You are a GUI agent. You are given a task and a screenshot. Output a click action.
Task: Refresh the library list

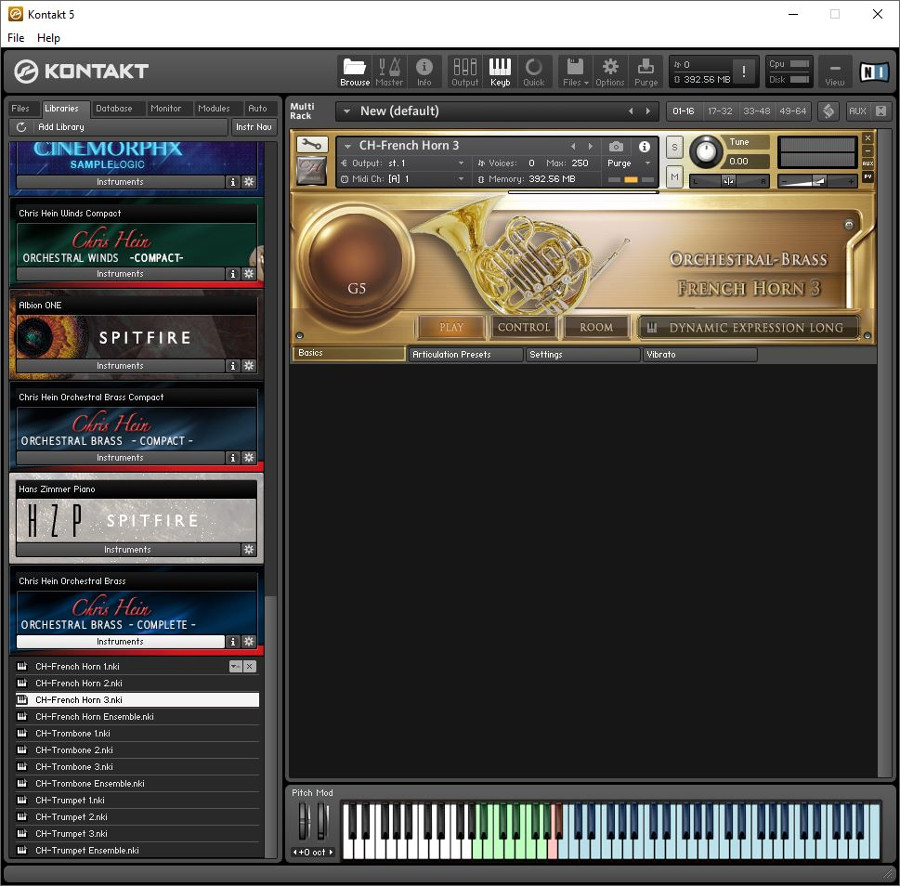click(21, 127)
